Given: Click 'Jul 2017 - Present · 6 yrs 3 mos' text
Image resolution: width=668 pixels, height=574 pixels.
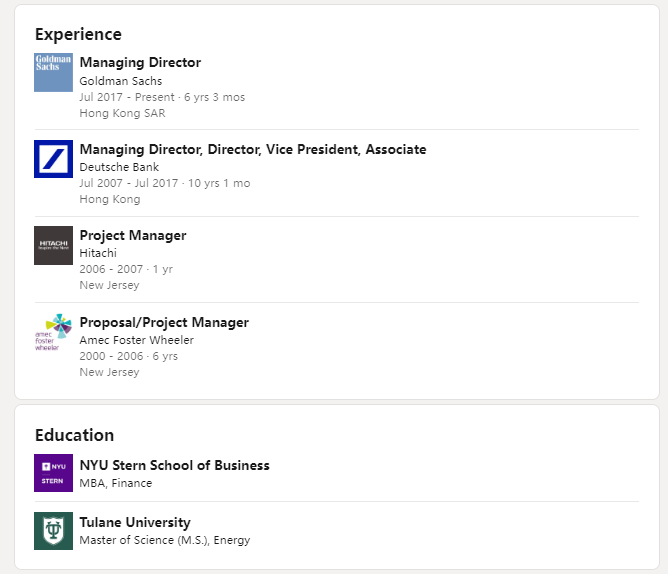Looking at the screenshot, I should click(162, 97).
